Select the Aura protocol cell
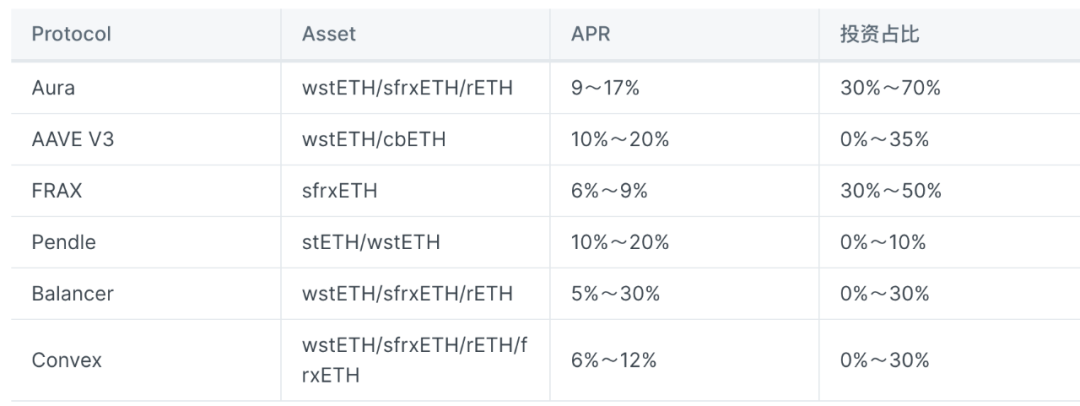This screenshot has height=406, width=1080. [x=53, y=88]
